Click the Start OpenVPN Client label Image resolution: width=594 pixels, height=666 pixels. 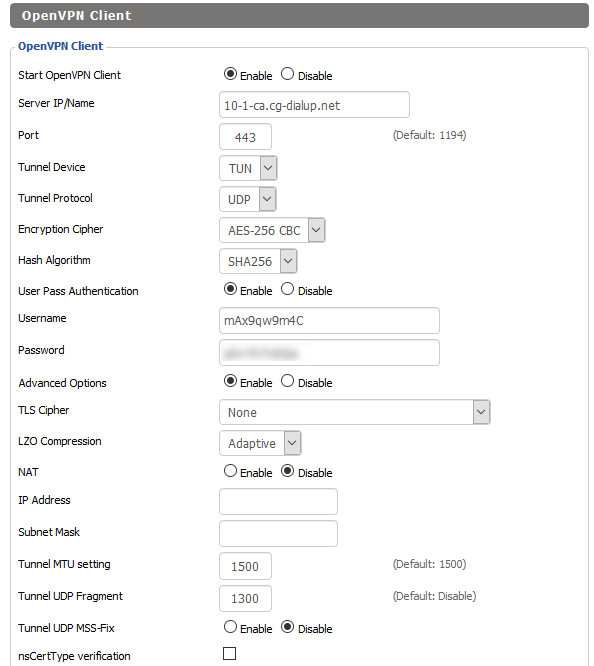point(70,75)
